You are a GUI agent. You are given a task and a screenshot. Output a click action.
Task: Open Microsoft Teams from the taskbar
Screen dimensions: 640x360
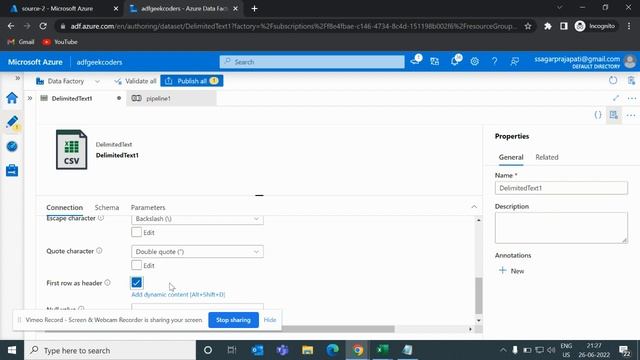click(x=282, y=350)
